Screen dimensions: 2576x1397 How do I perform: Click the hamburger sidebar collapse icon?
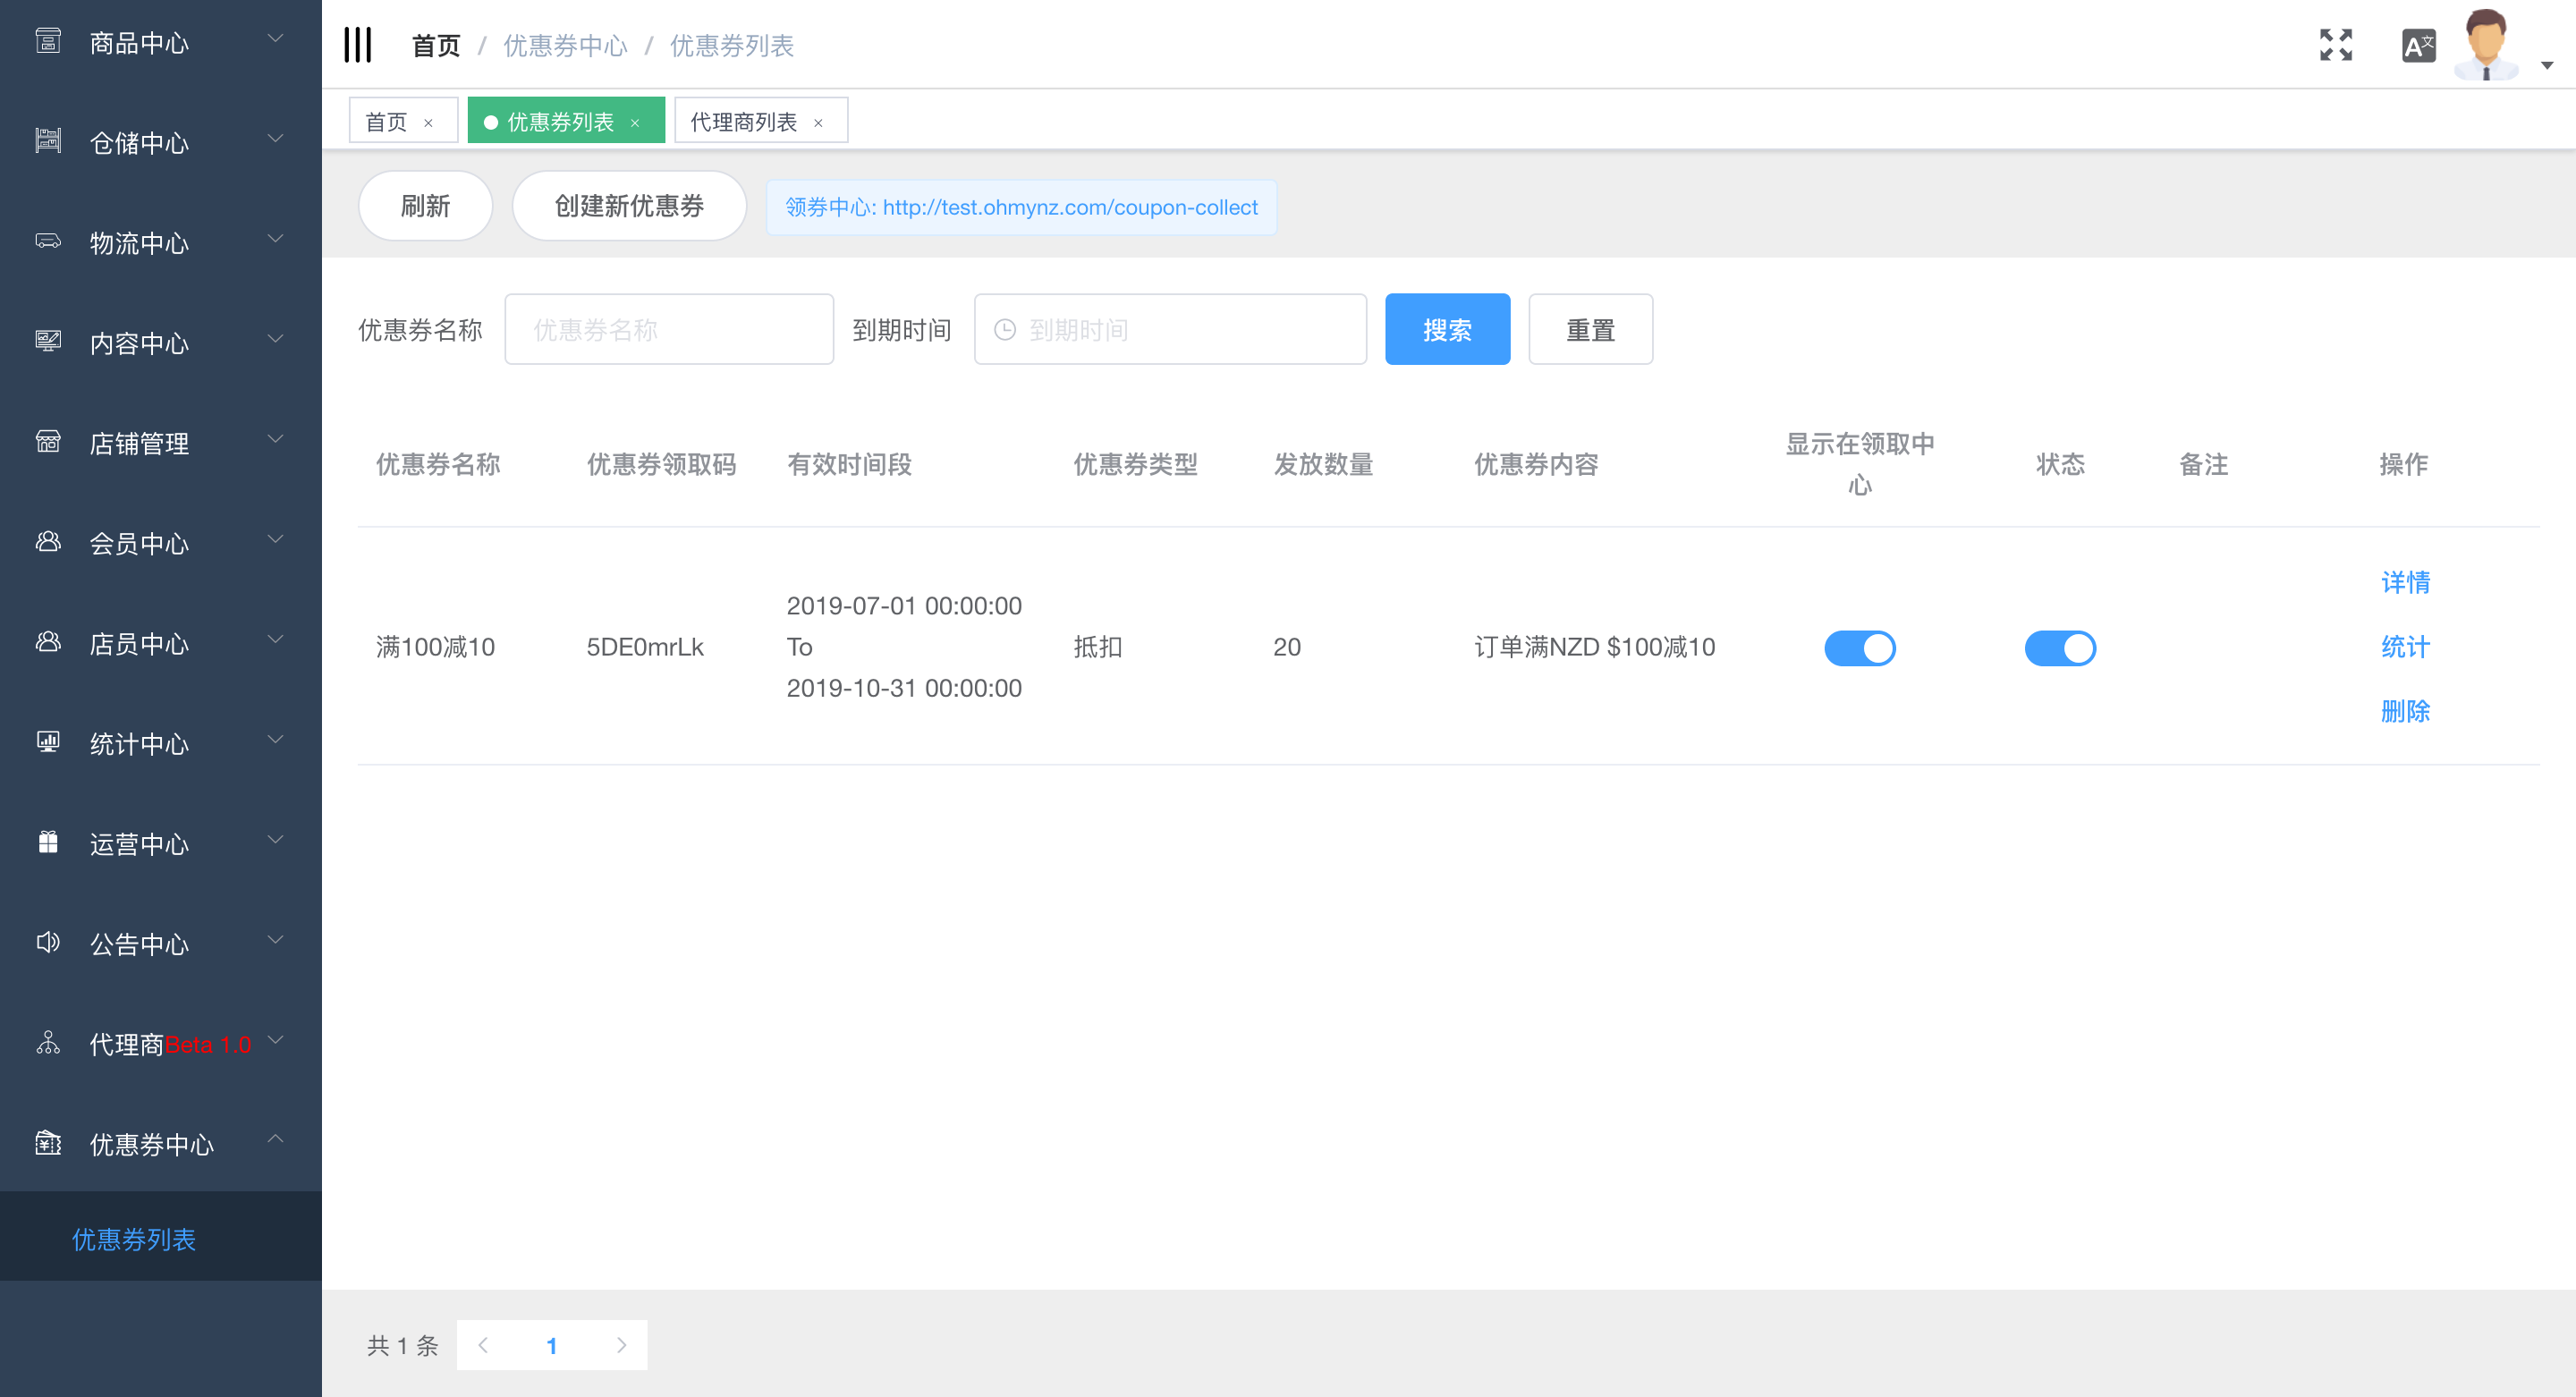coord(357,45)
